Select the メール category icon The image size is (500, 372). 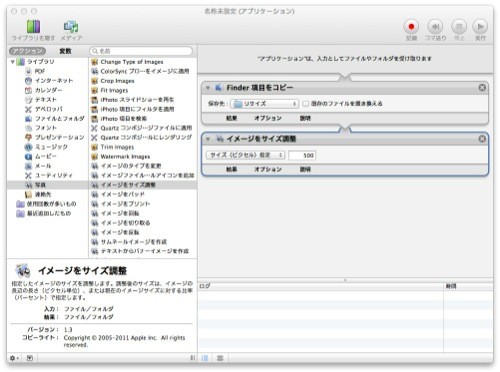29,166
